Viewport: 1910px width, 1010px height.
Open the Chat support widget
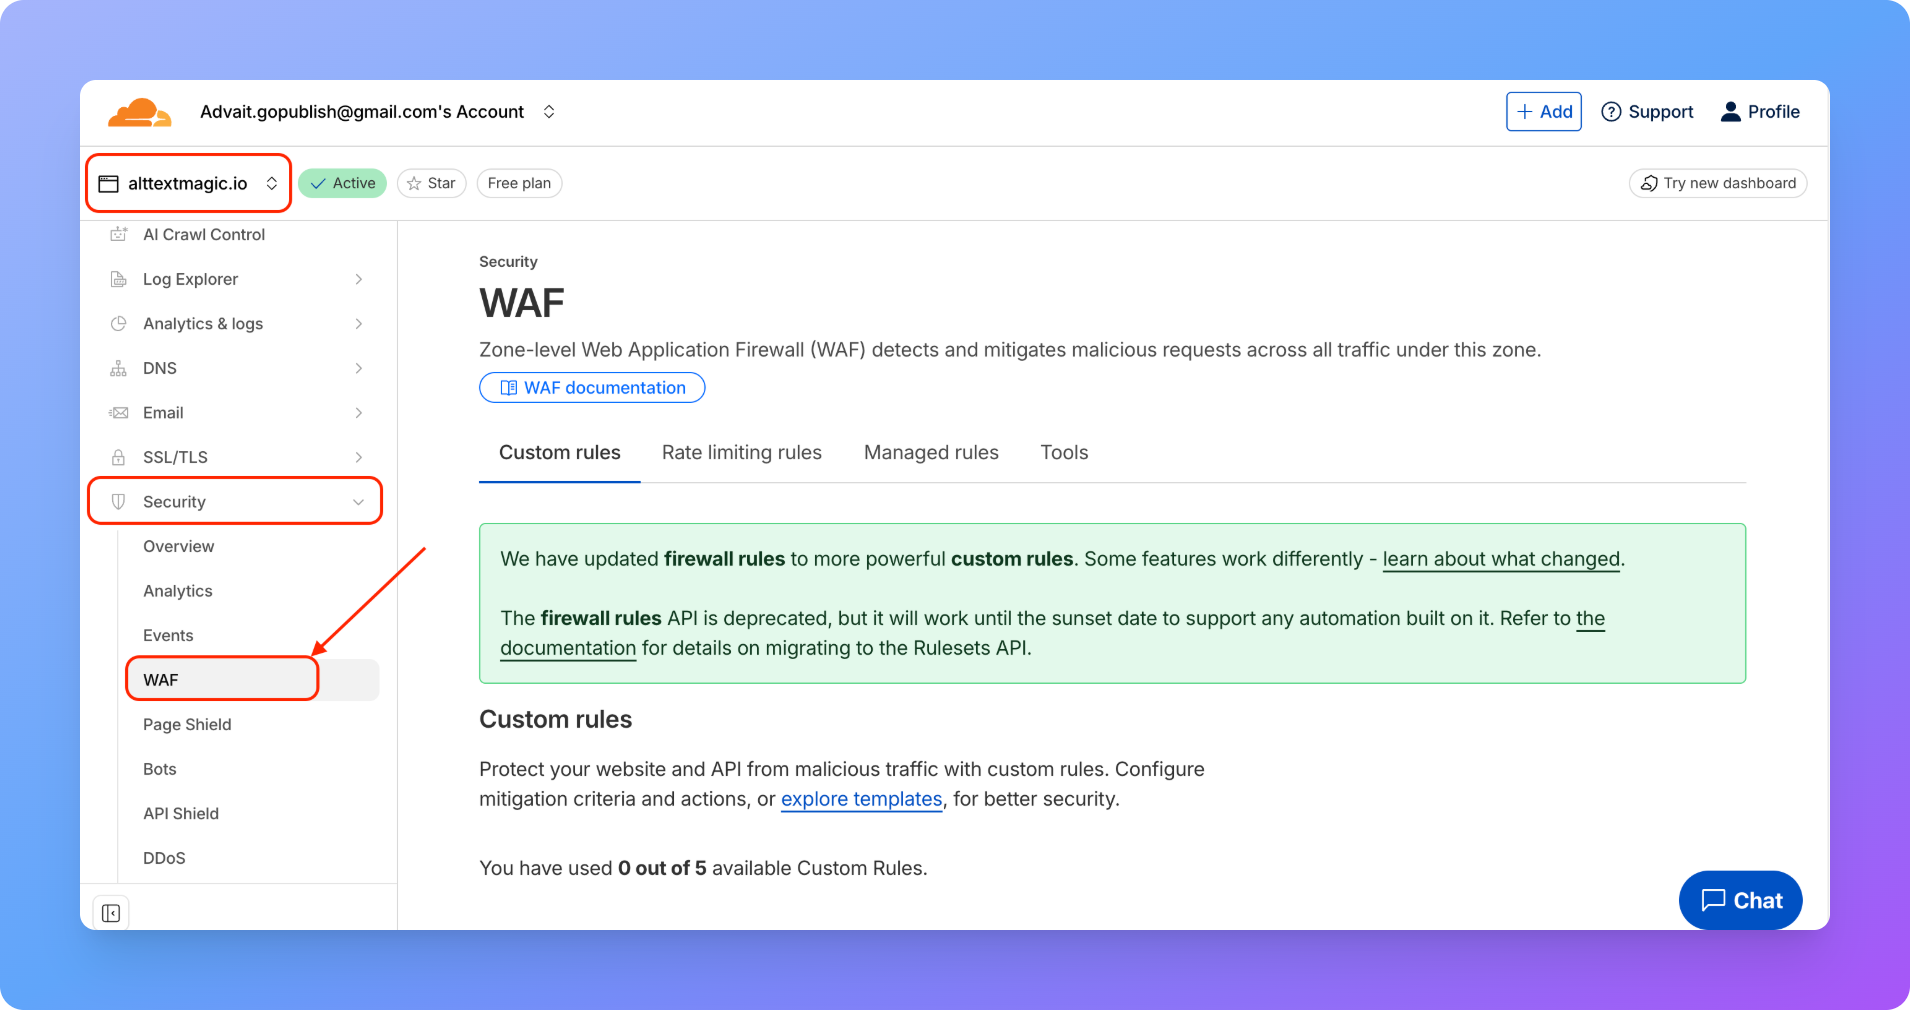point(1740,900)
